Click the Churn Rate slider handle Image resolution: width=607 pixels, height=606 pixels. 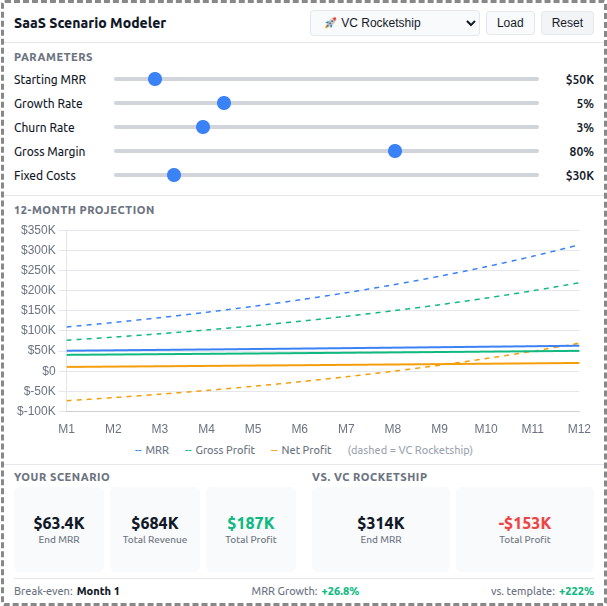(203, 127)
